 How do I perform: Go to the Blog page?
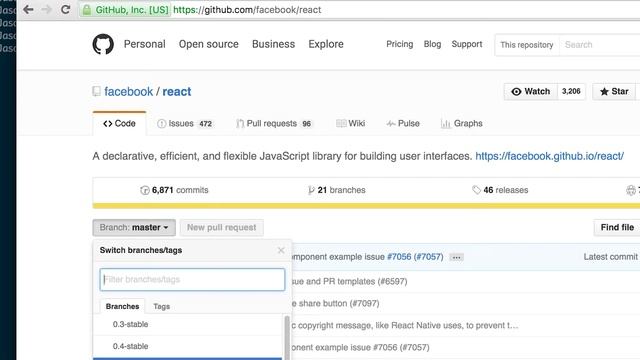(432, 44)
